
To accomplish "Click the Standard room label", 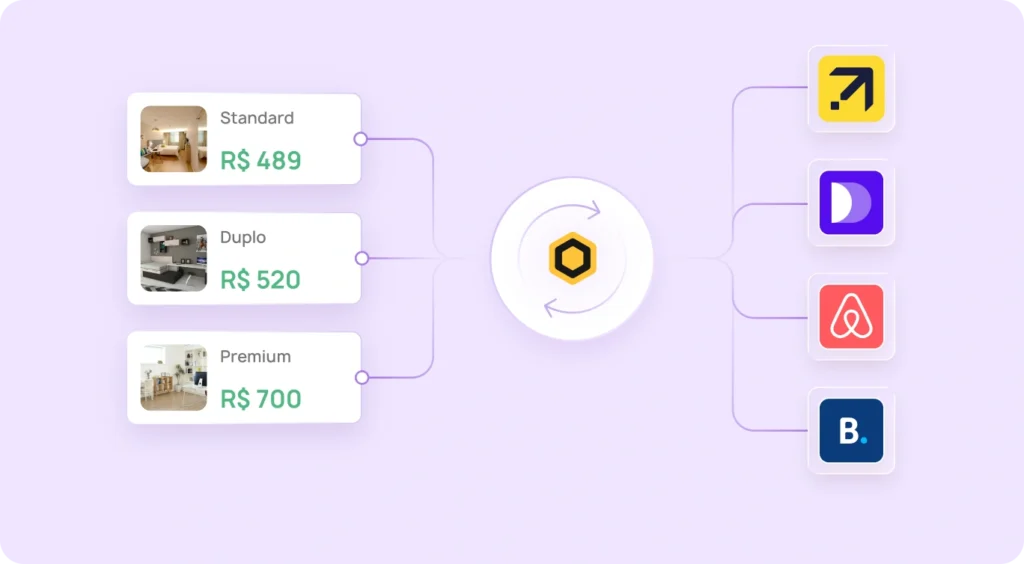I will tap(257, 118).
